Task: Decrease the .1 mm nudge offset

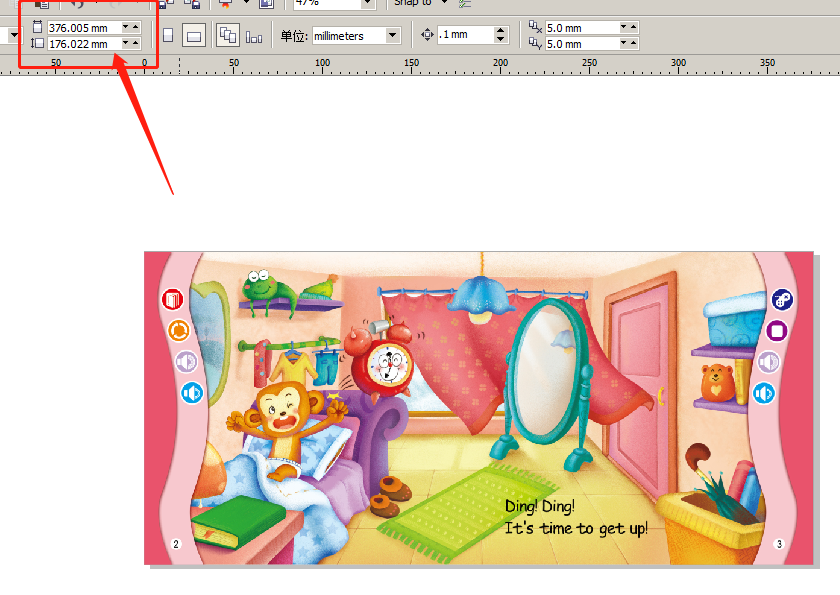Action: (500, 39)
